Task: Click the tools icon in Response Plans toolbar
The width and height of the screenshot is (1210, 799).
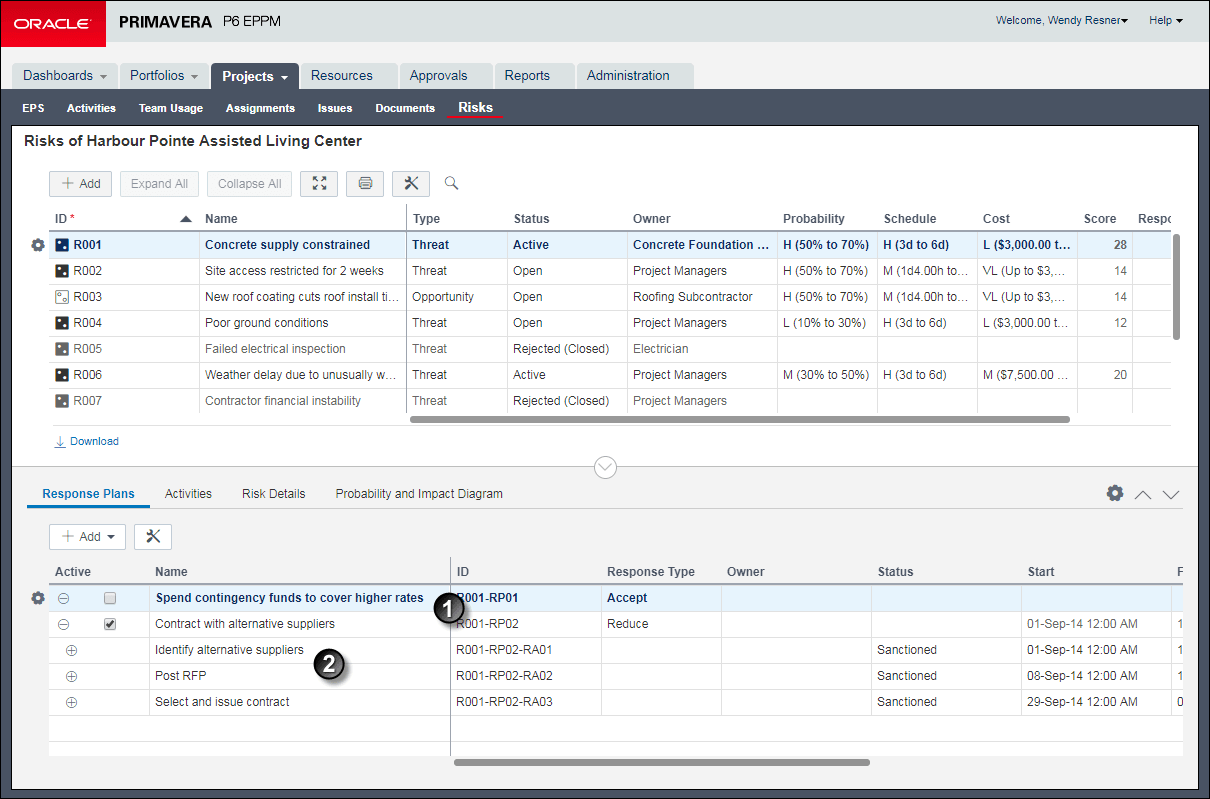Action: [153, 537]
